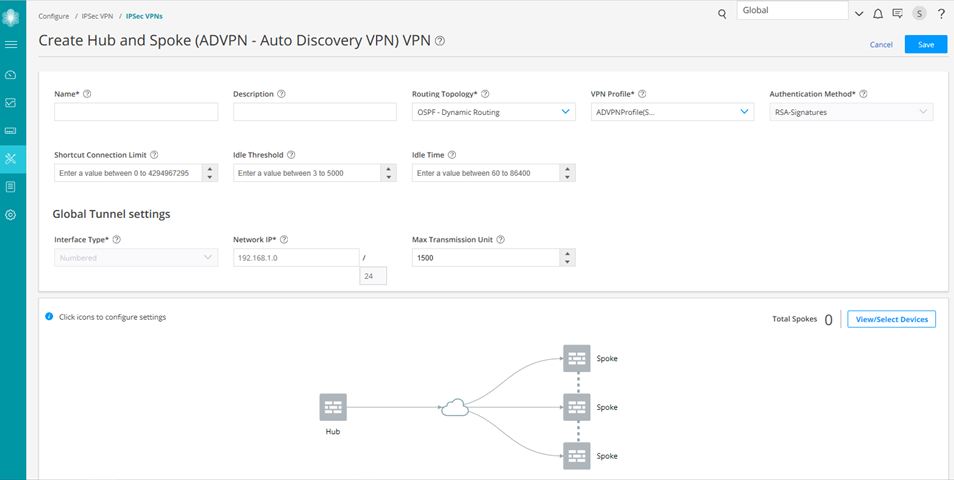Screen dimensions: 954x480
Task: Expand the hamburger navigation menu
Action: 11,45
